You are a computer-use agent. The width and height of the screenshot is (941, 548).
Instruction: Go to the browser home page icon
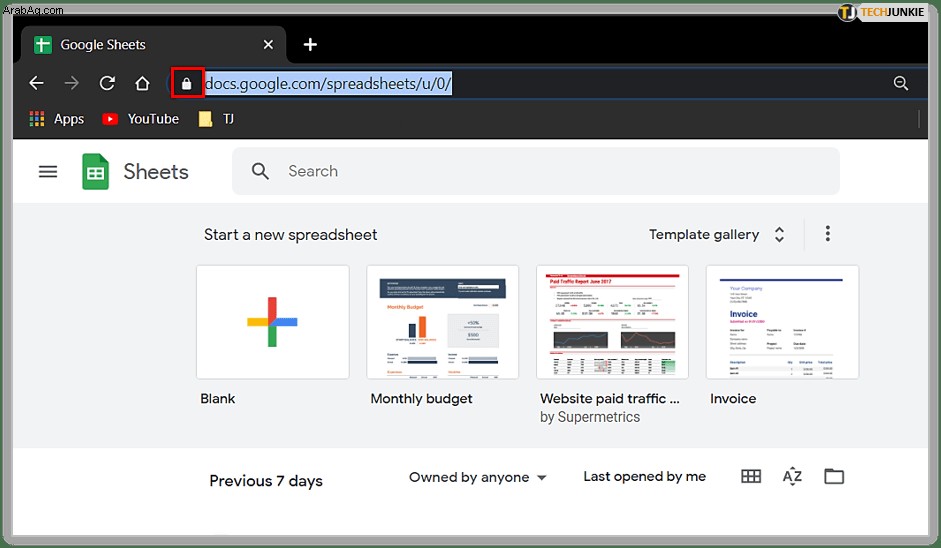point(142,83)
